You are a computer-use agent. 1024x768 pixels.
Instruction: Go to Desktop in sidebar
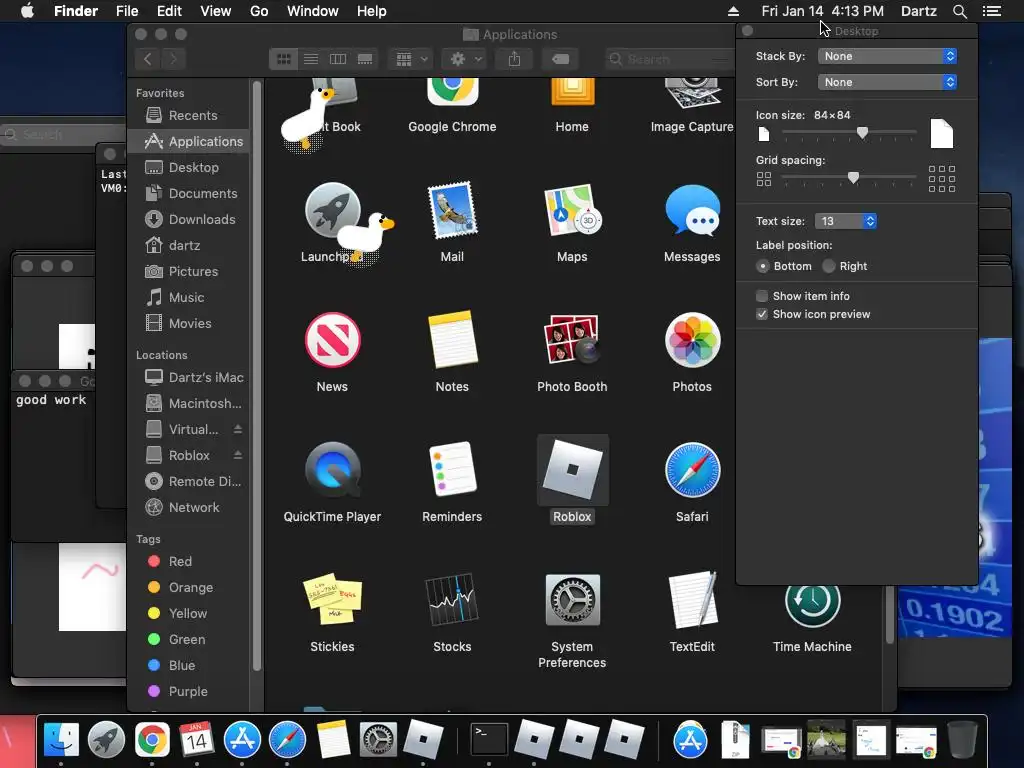189,168
